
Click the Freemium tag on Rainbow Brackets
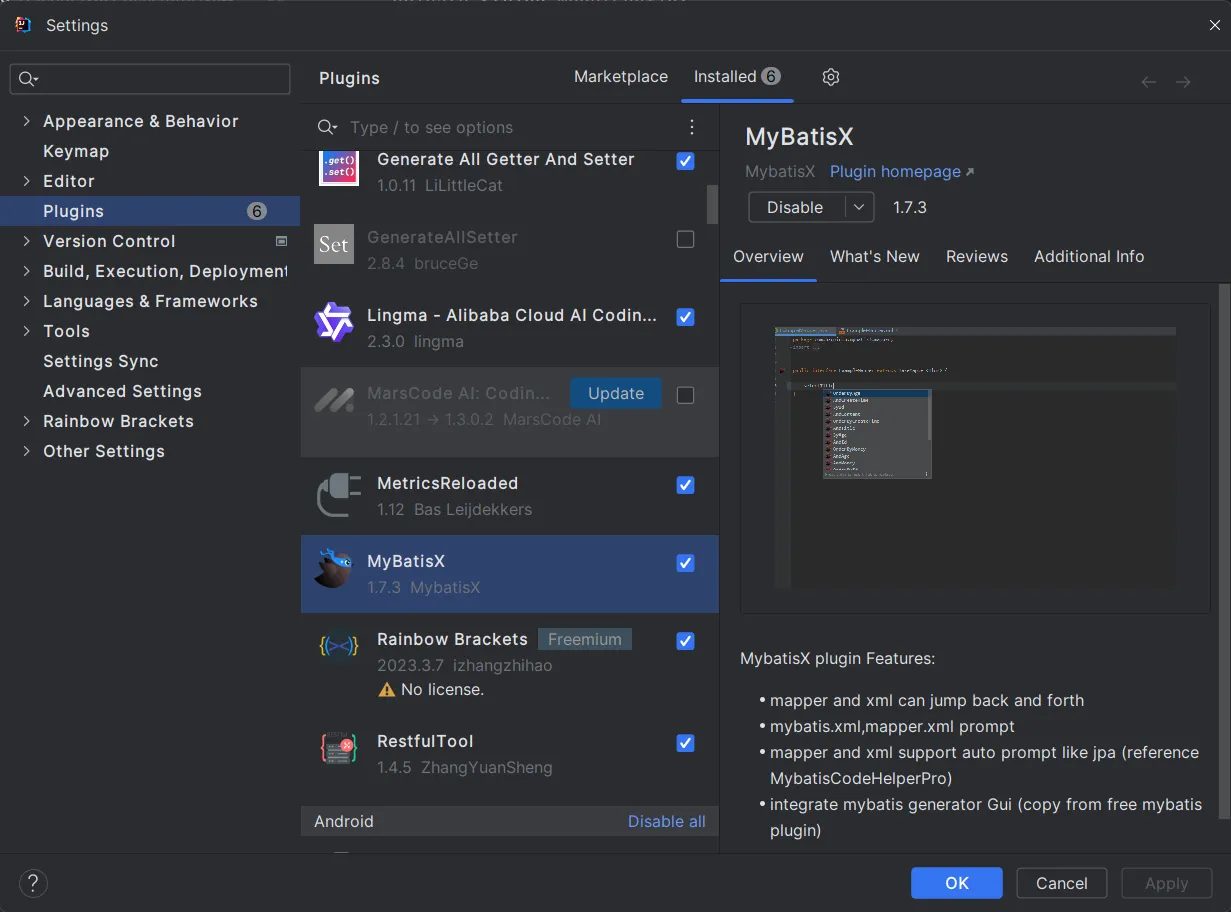tap(585, 639)
